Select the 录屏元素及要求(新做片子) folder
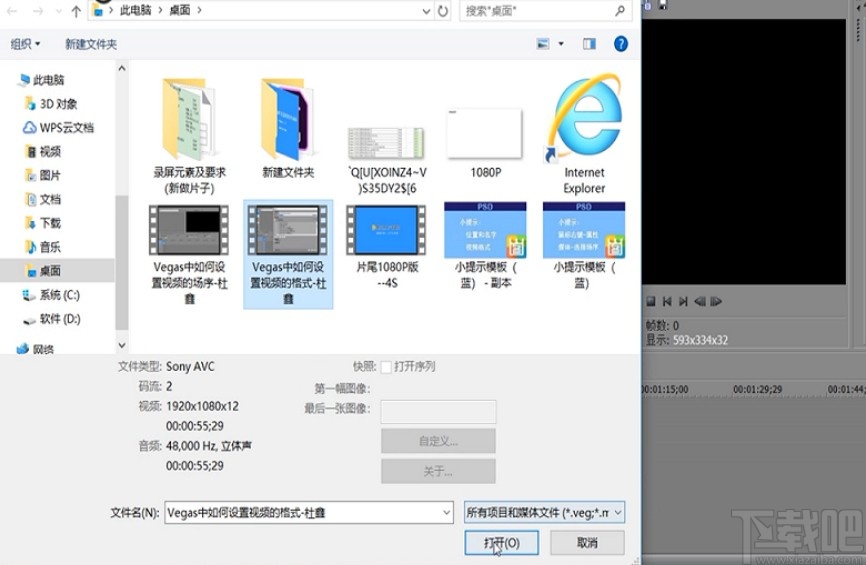Viewport: 866px width, 565px height. pyautogui.click(x=189, y=136)
